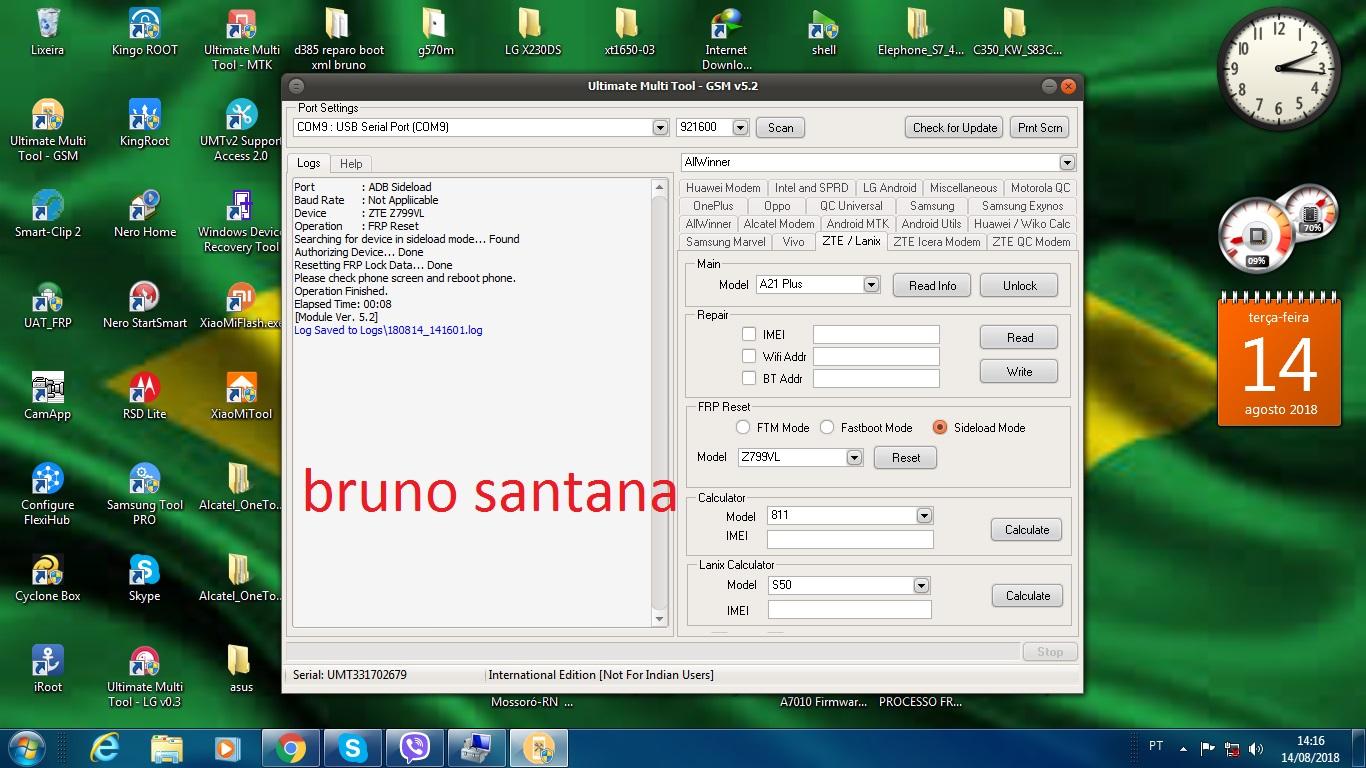
Task: Click the Lanix Calculator Calculate button
Action: click(x=1028, y=596)
